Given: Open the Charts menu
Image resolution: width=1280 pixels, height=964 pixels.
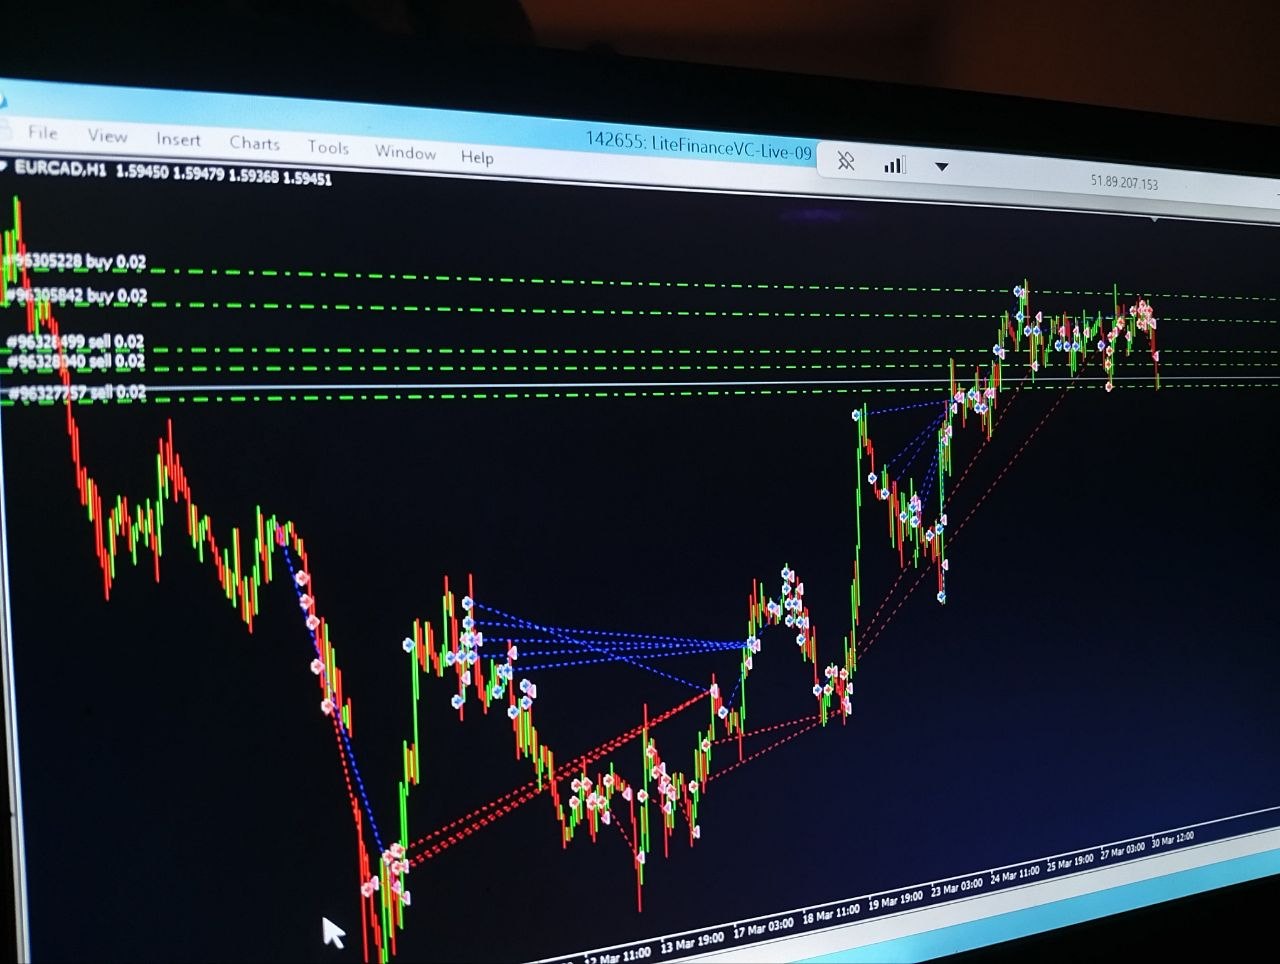Looking at the screenshot, I should pos(254,143).
